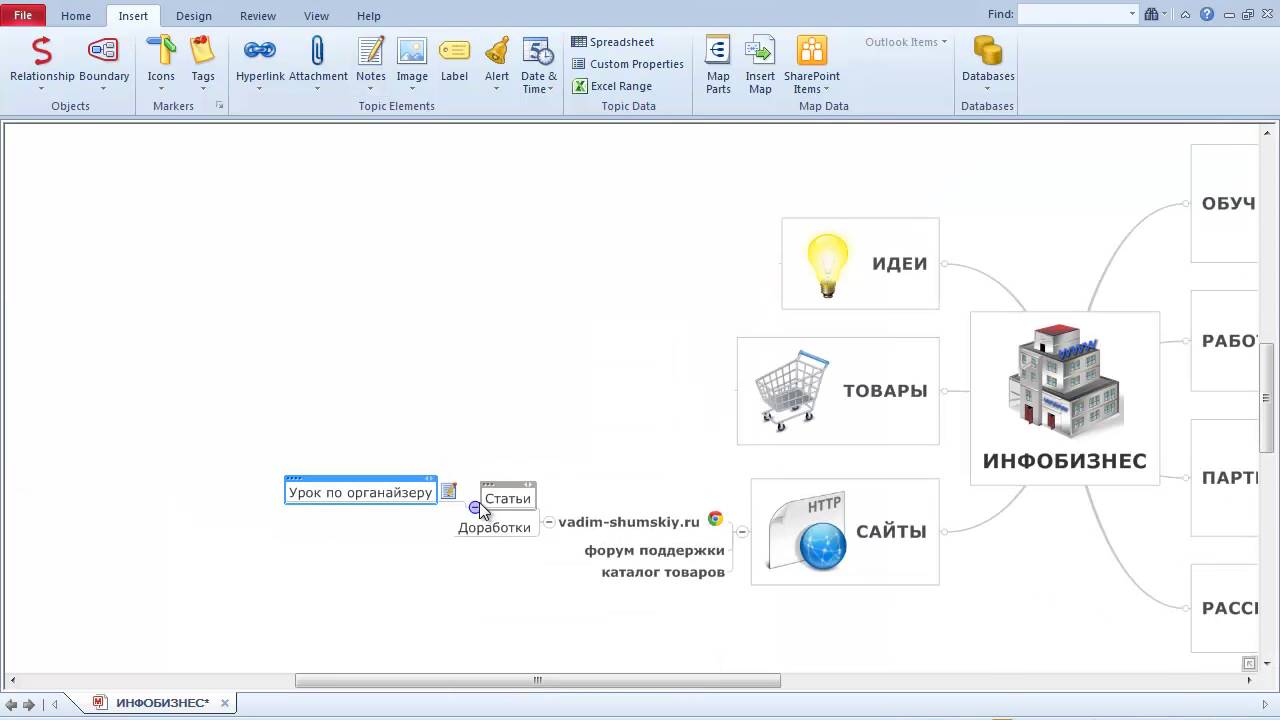Image resolution: width=1280 pixels, height=720 pixels.
Task: Click the Insert Map button
Action: point(760,64)
